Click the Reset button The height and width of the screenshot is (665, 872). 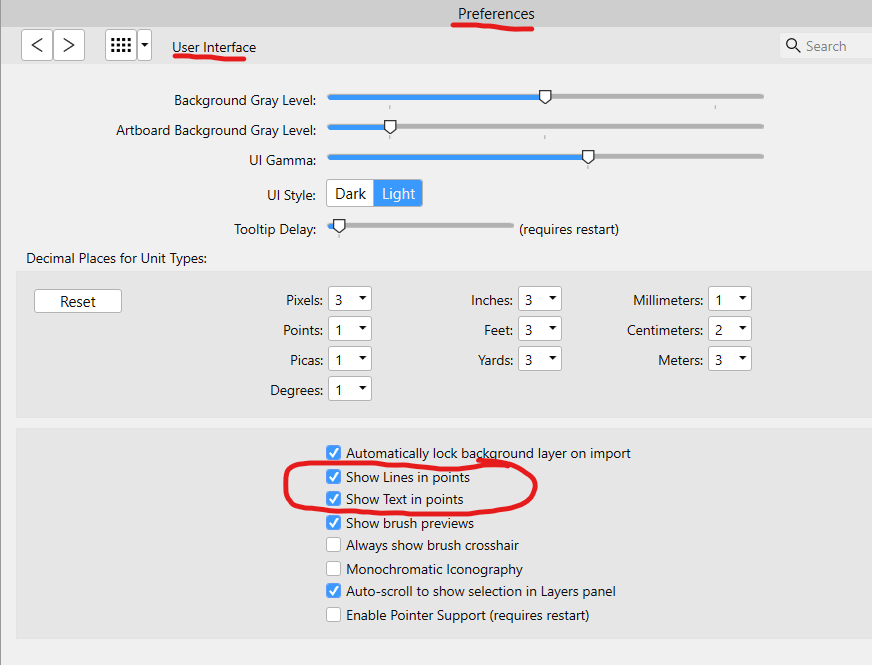click(77, 300)
